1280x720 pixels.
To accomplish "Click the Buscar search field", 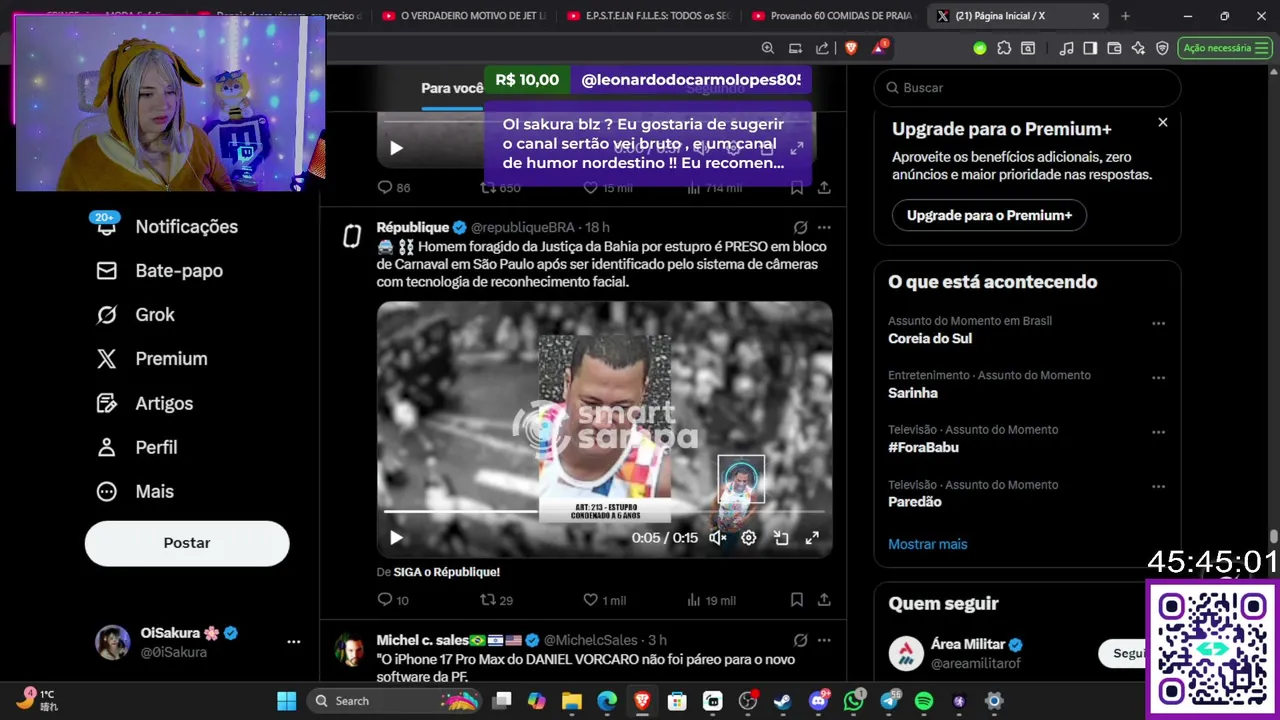I will [x=1027, y=88].
